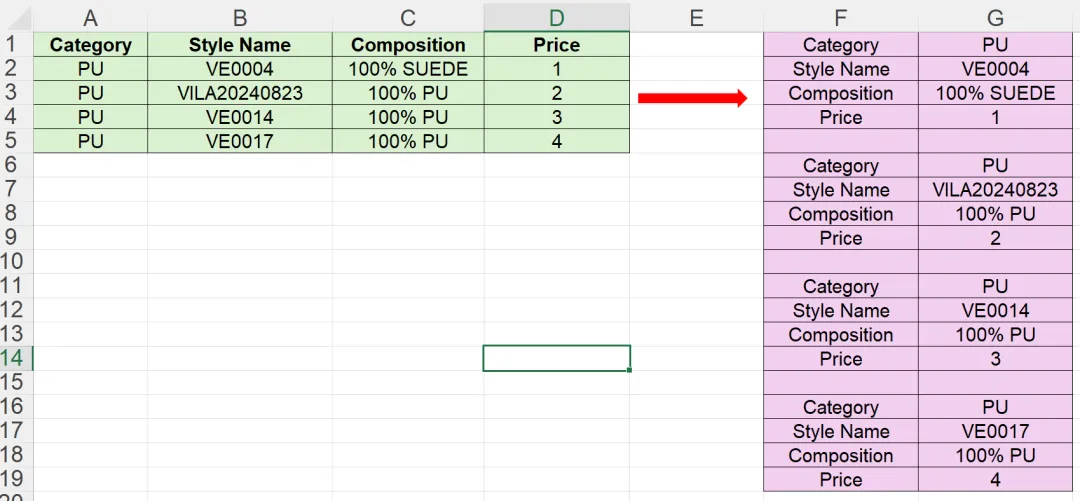Click the empty selected cell D14
Screen dimensions: 1080x501
[x=556, y=358]
